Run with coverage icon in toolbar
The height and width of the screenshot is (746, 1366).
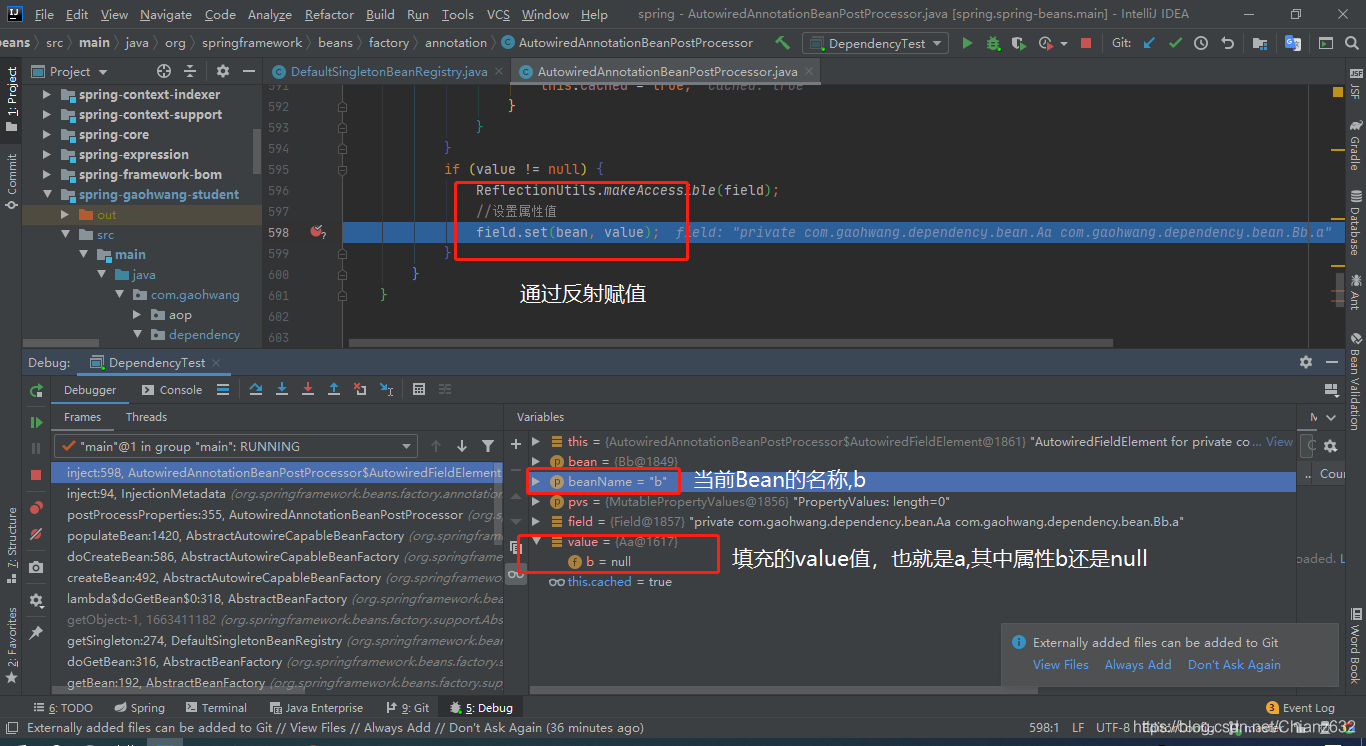point(1019,43)
